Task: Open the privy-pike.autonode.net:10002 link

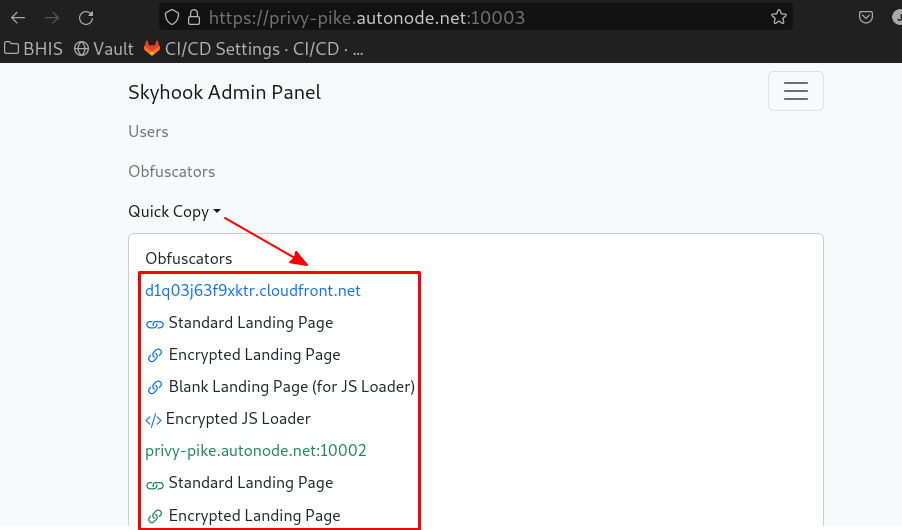Action: [255, 451]
